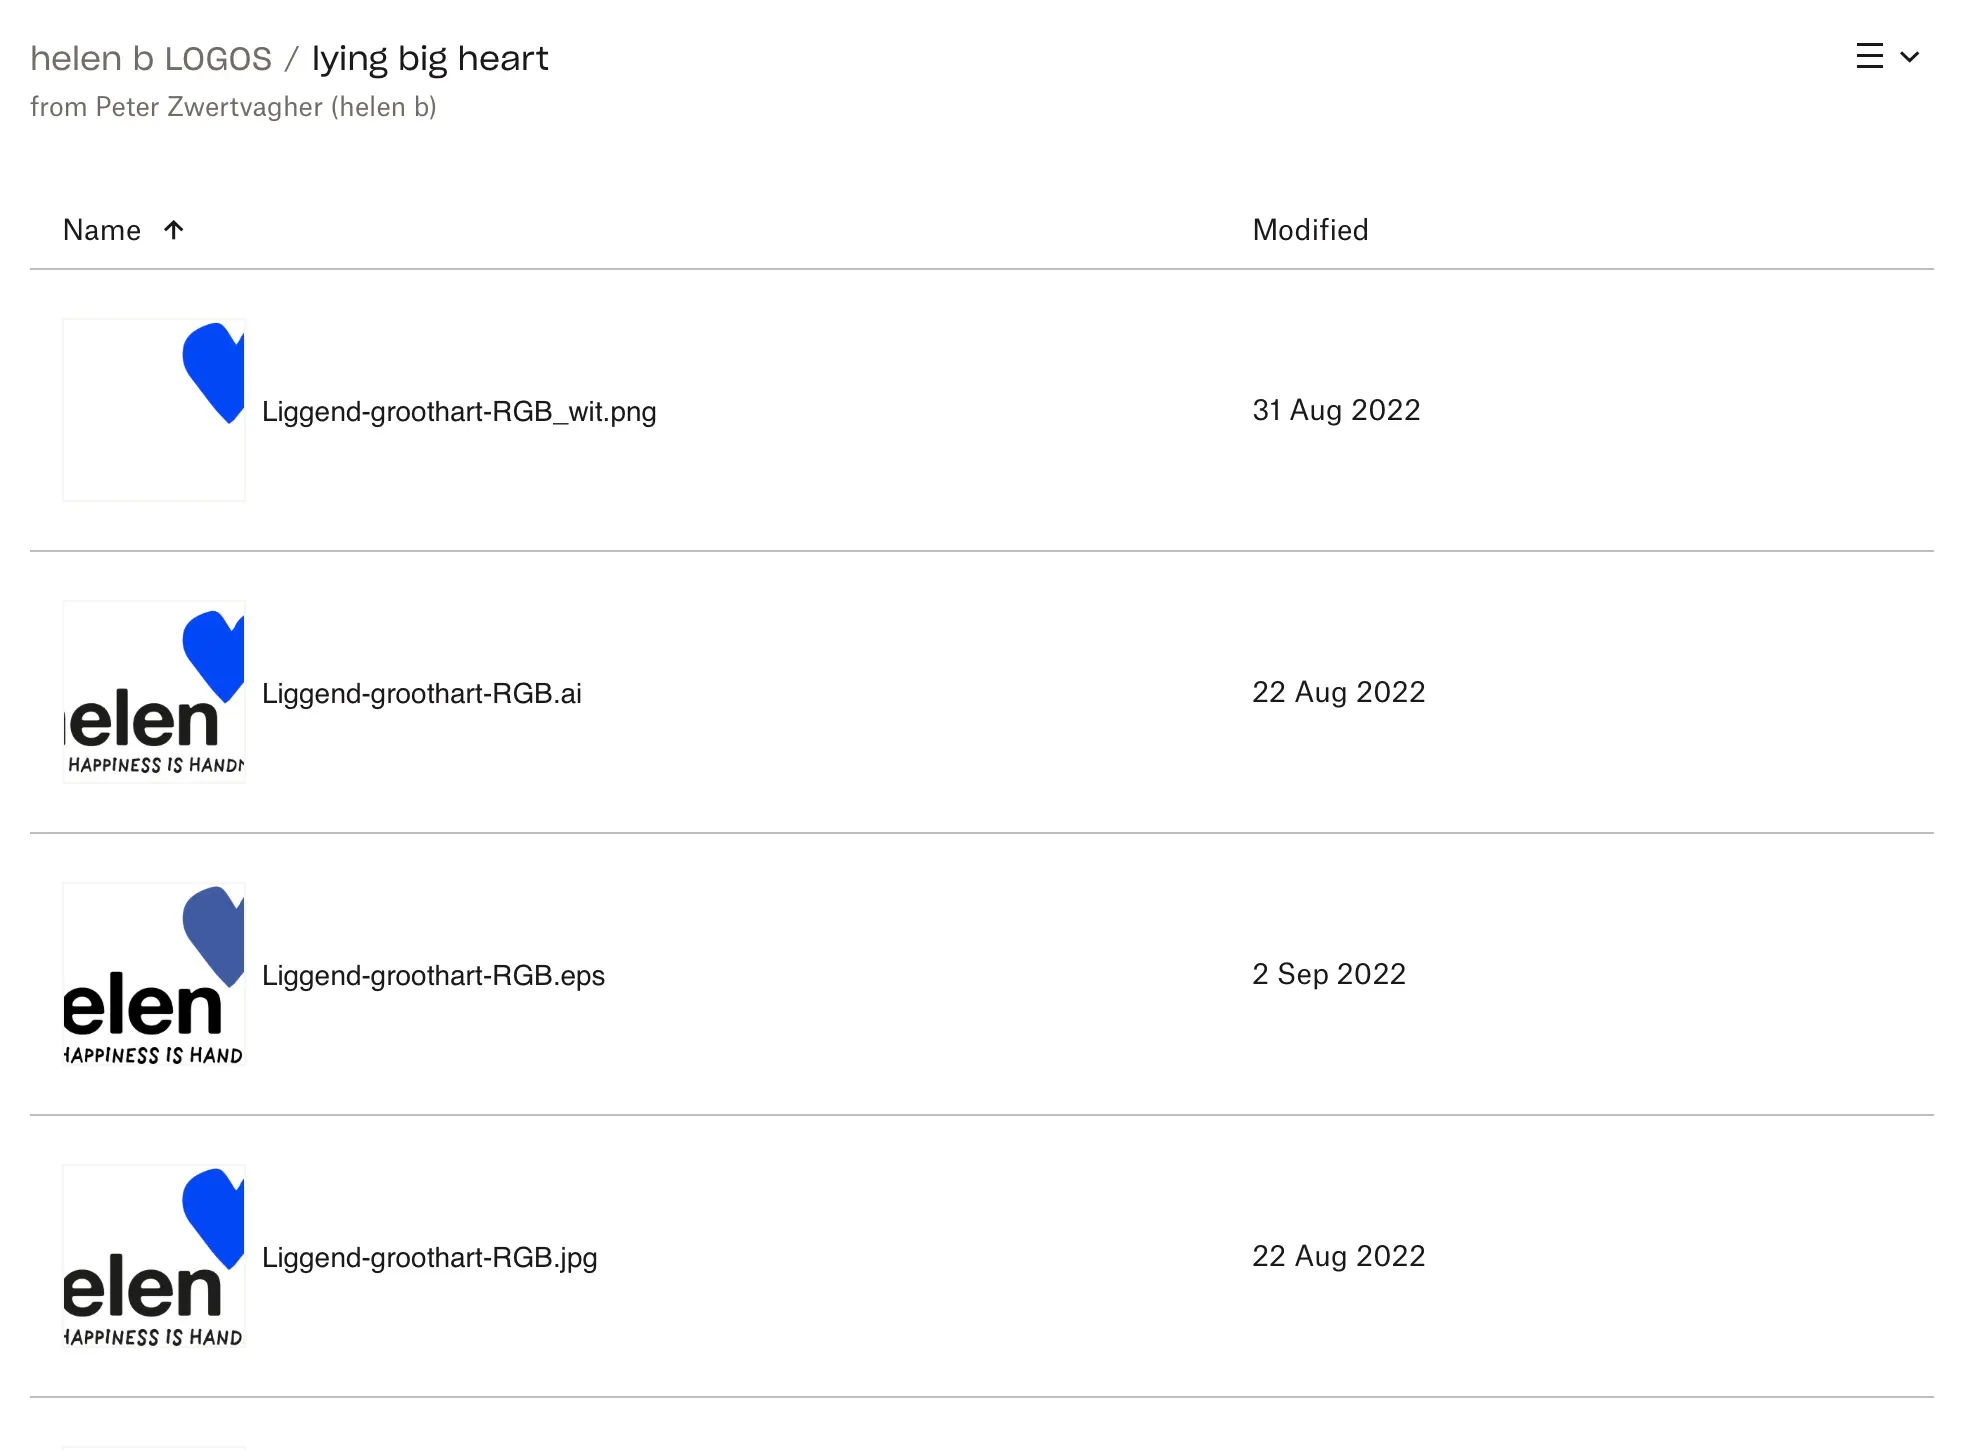The width and height of the screenshot is (1962, 1450).
Task: Select the row dated 2 Sep 2022
Action: coord(982,974)
